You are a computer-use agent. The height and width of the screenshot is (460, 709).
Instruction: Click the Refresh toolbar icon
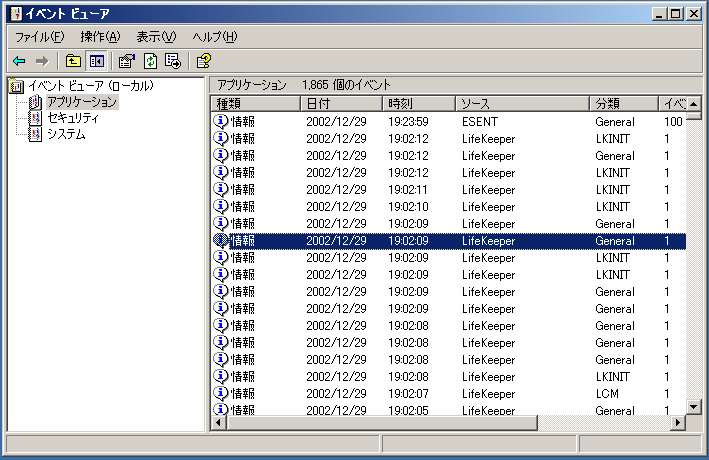[150, 61]
